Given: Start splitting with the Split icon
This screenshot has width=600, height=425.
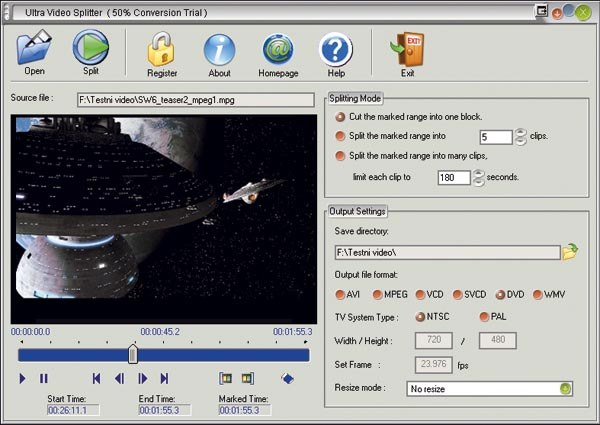Looking at the screenshot, I should coord(91,47).
